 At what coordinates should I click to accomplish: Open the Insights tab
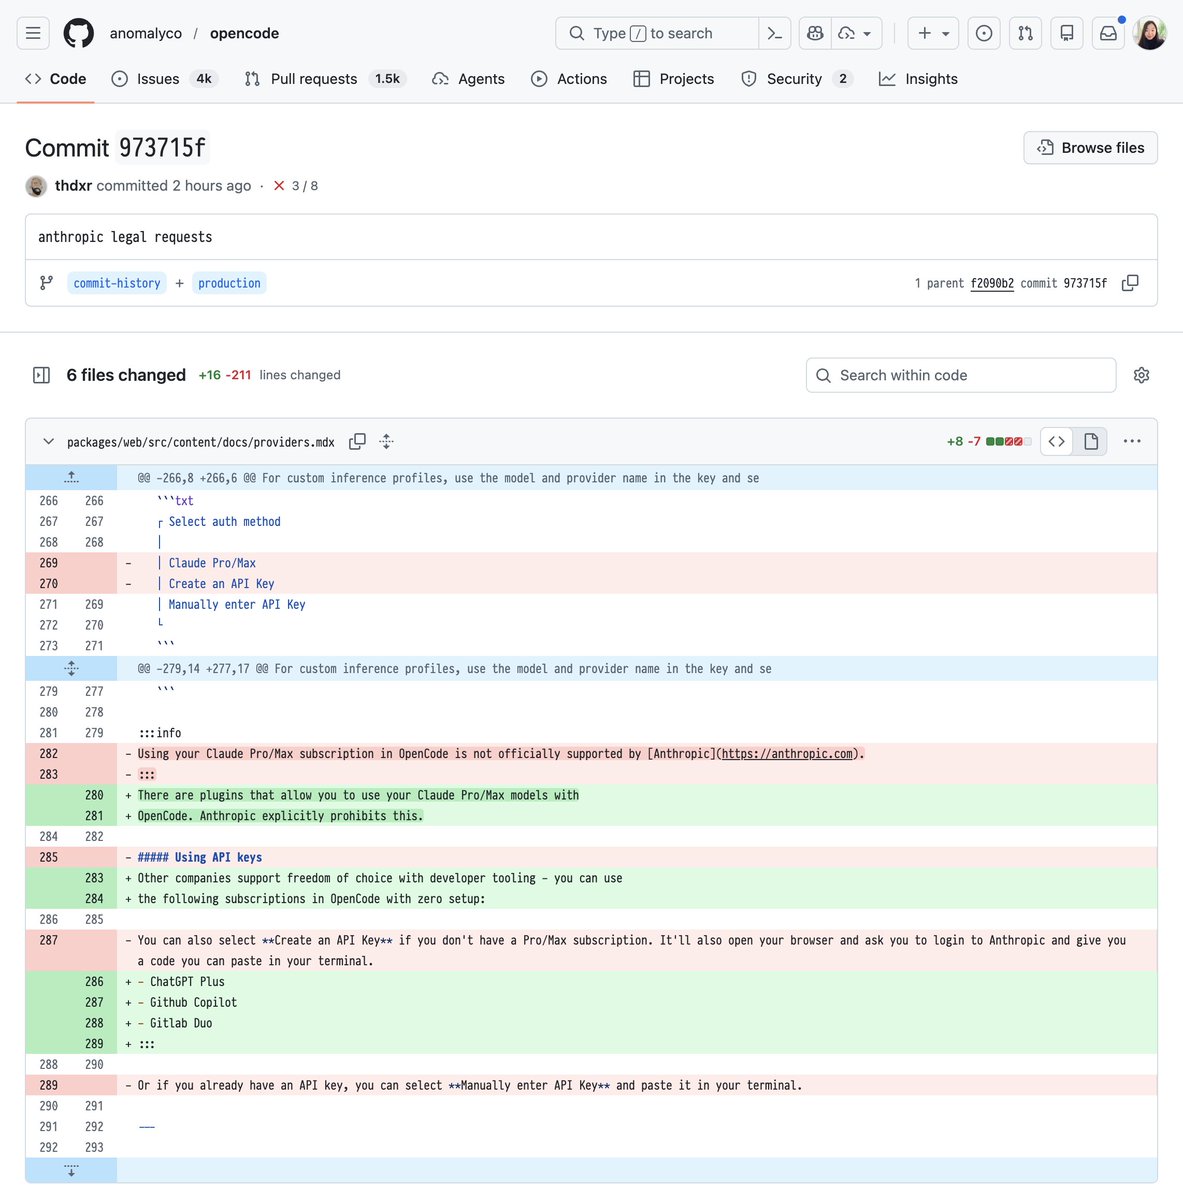[918, 79]
